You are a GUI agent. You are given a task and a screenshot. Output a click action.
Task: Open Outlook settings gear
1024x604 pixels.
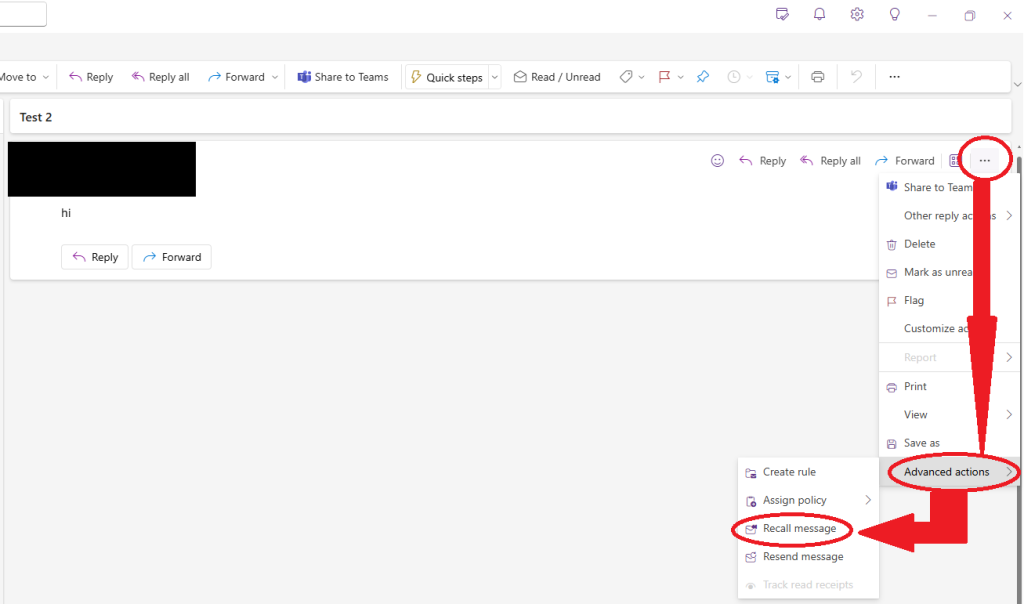pyautogui.click(x=857, y=15)
